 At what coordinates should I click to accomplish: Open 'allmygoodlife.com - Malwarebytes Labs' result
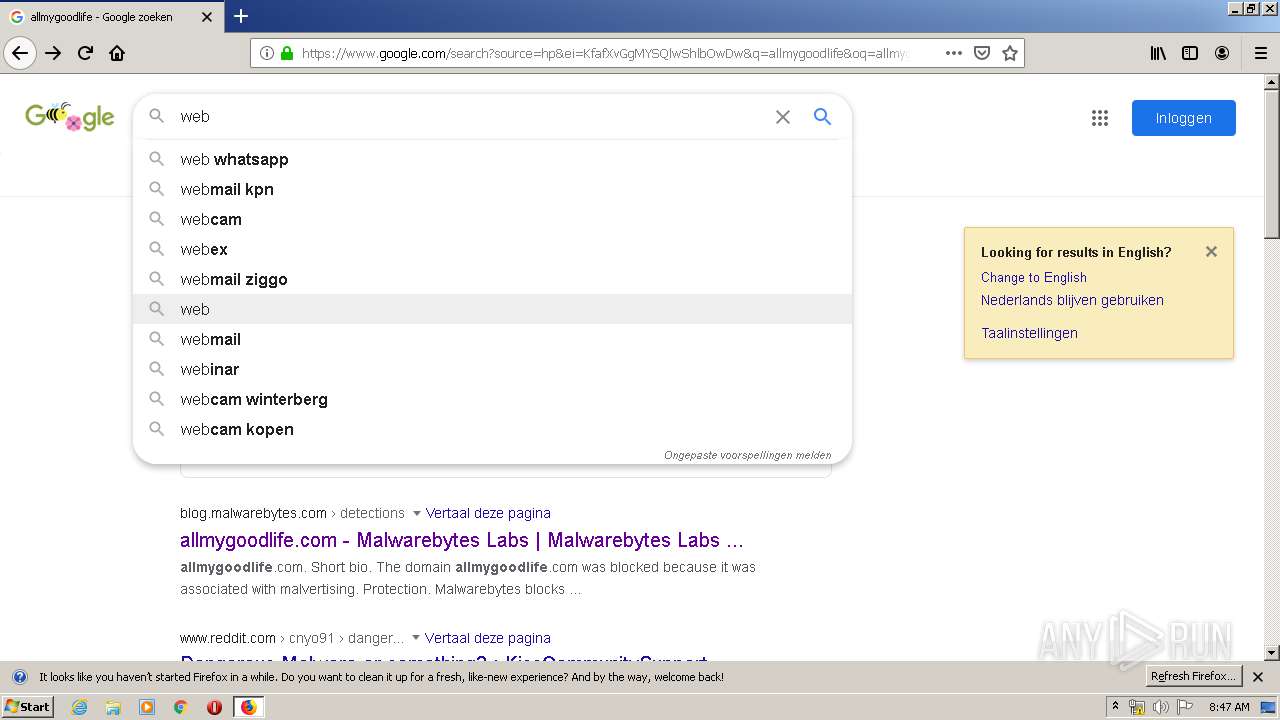point(461,540)
